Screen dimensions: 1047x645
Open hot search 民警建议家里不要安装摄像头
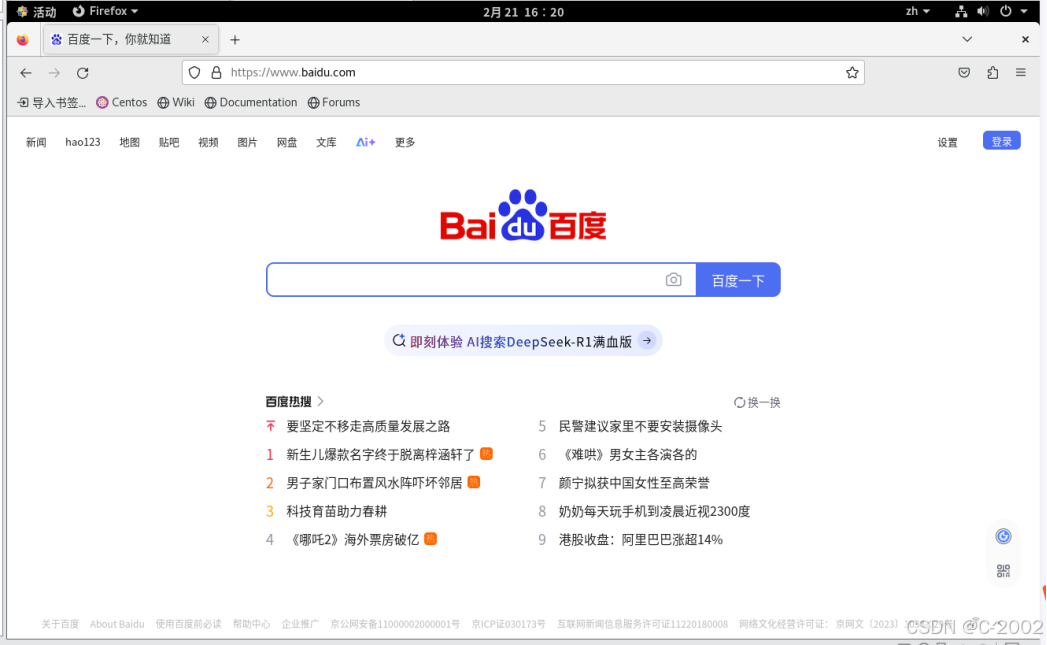(640, 427)
